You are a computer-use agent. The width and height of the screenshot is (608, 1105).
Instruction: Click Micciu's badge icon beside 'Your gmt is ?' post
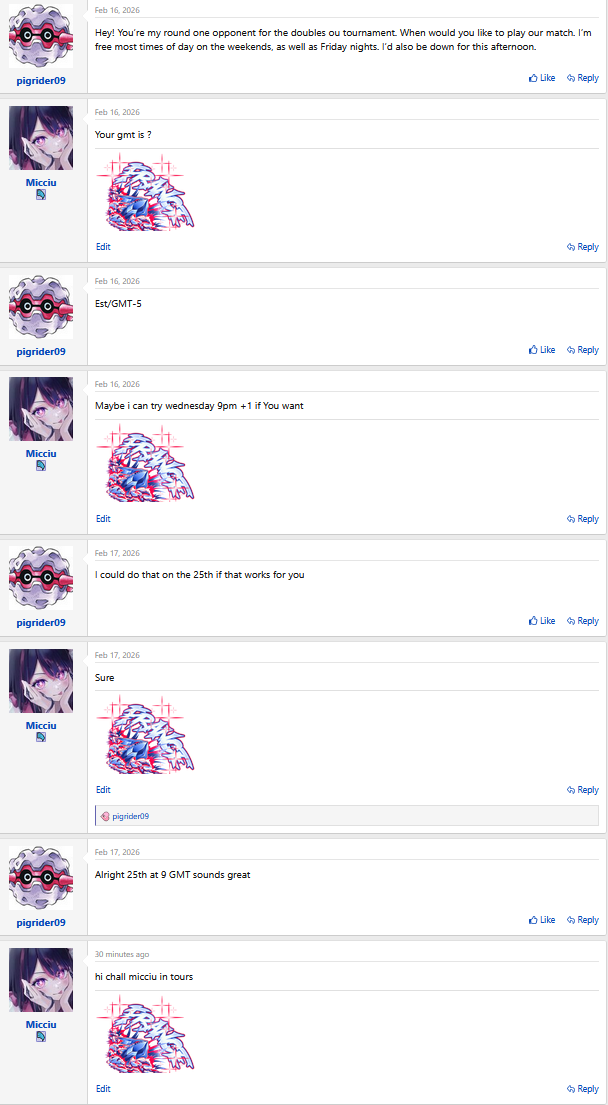[41, 195]
